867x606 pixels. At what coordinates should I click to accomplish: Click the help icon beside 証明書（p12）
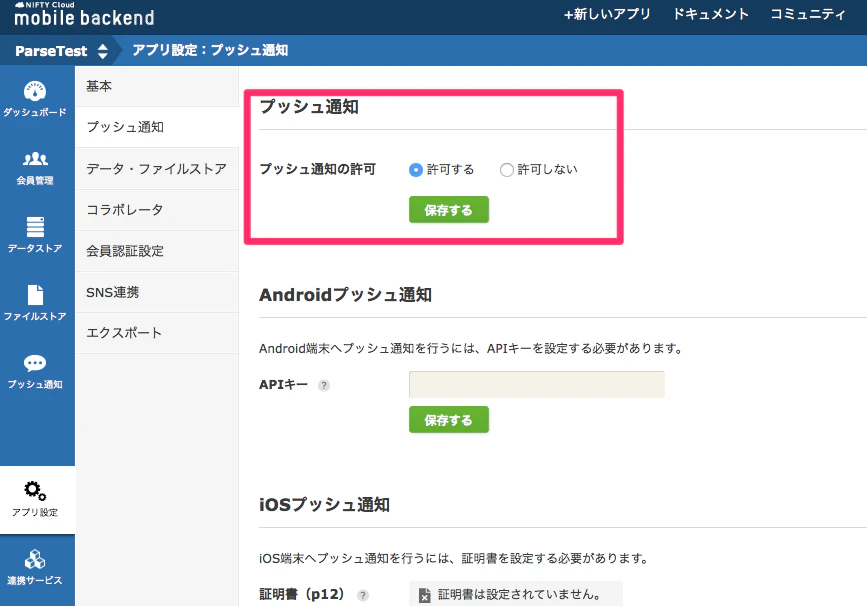coord(363,595)
